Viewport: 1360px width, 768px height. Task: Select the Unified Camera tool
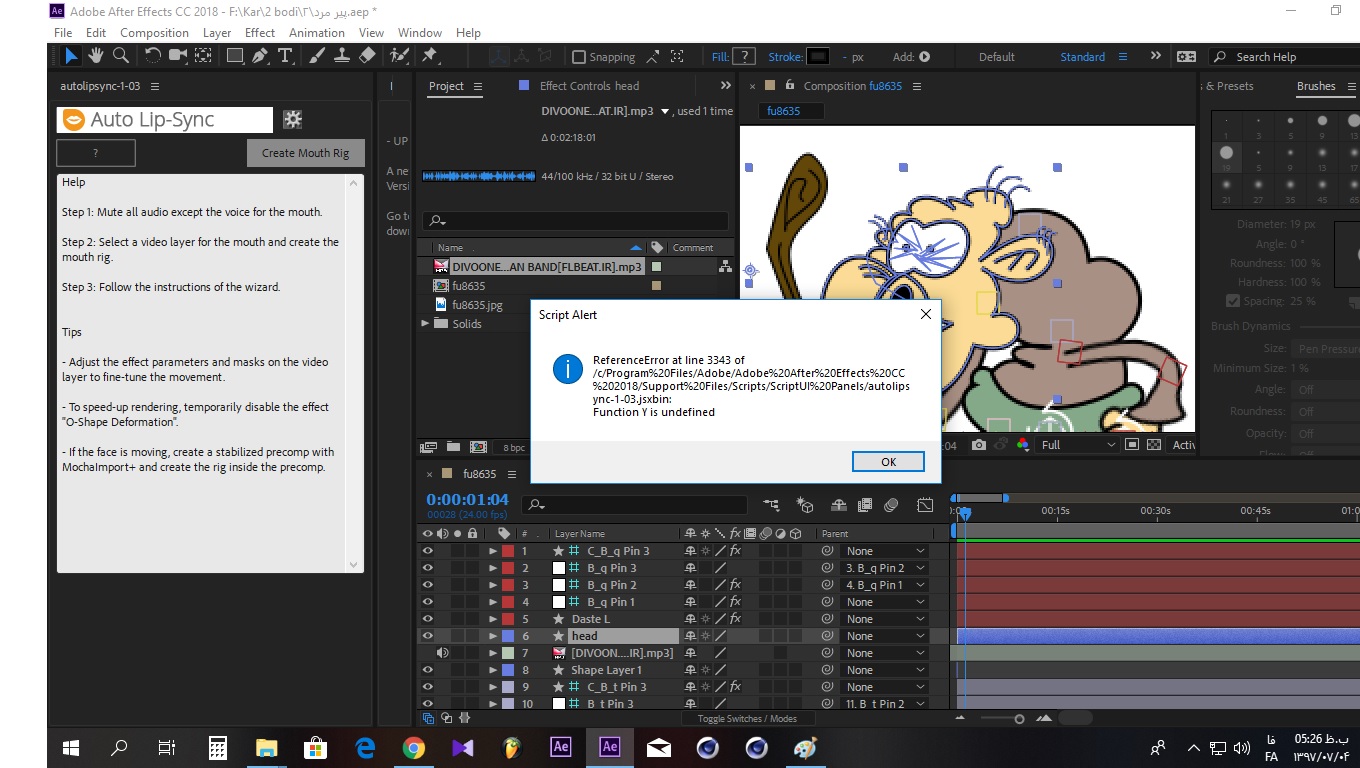click(177, 56)
